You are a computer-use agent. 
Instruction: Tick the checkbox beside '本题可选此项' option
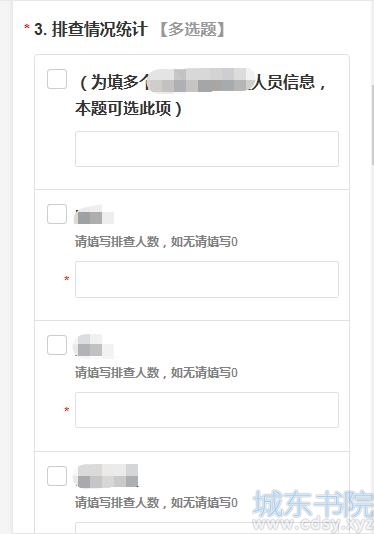click(57, 79)
